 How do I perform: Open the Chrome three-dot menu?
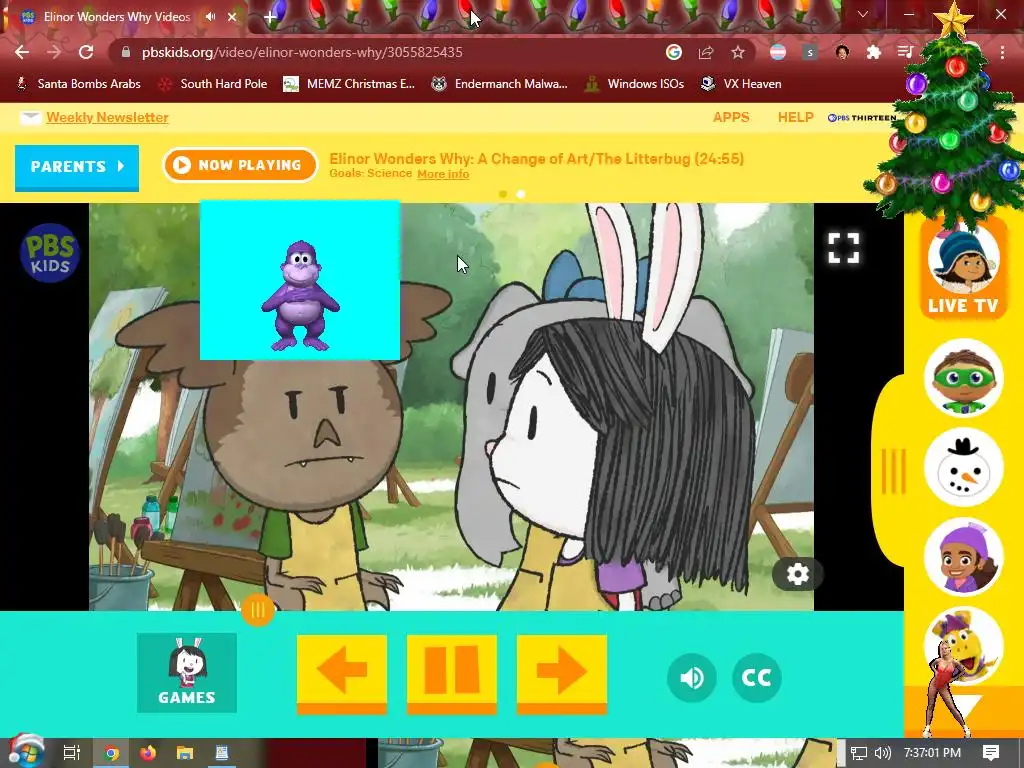(x=1002, y=52)
